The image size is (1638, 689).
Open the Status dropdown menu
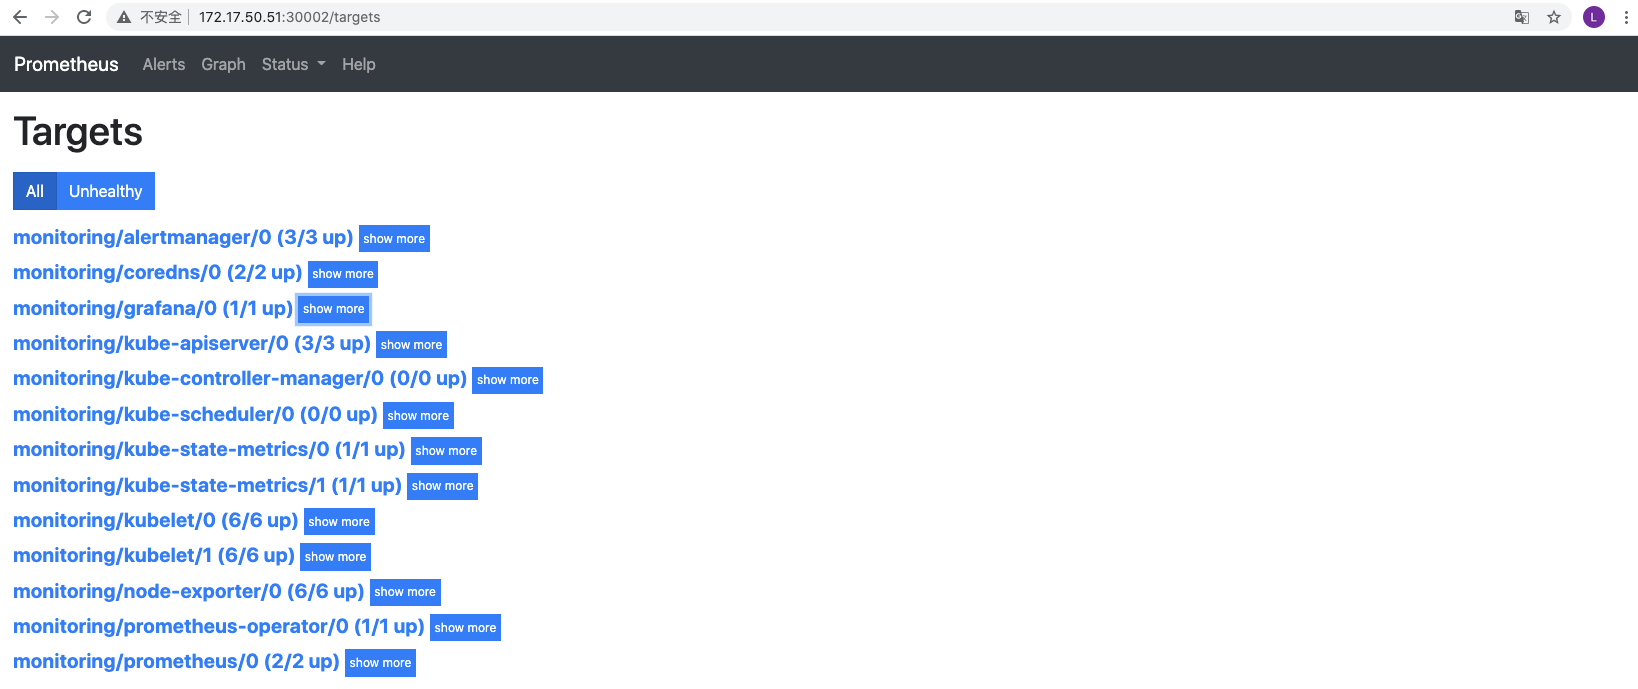293,64
